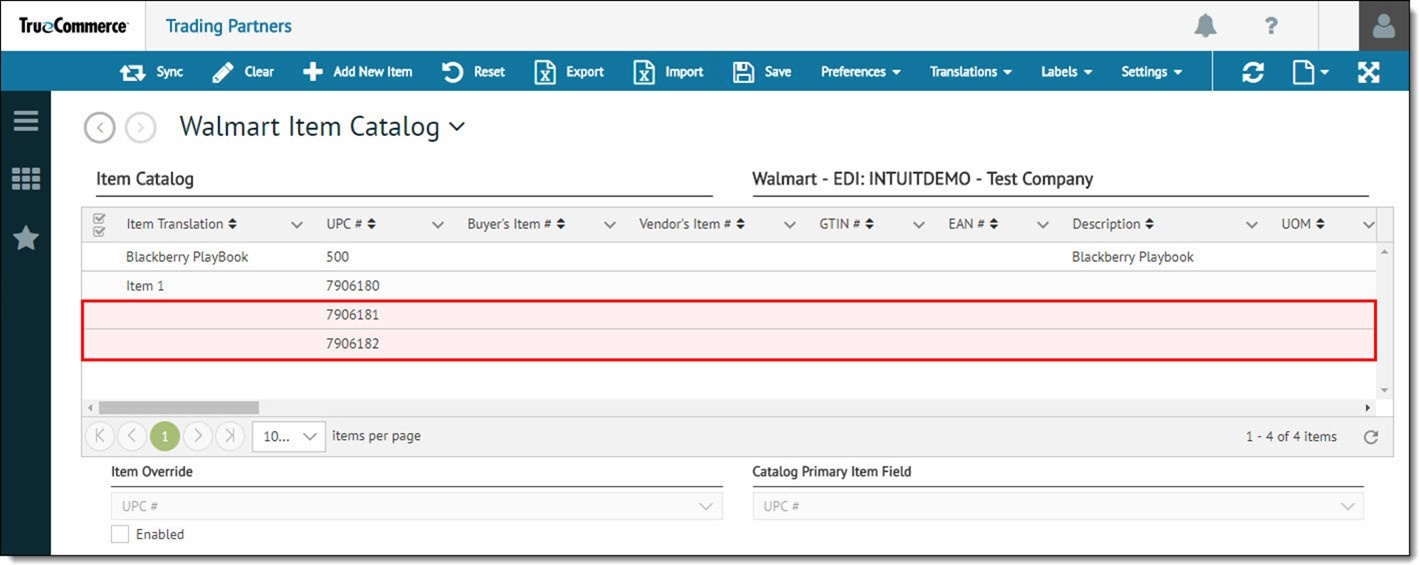
Task: Go forward with the right circle arrow
Action: tap(141, 128)
